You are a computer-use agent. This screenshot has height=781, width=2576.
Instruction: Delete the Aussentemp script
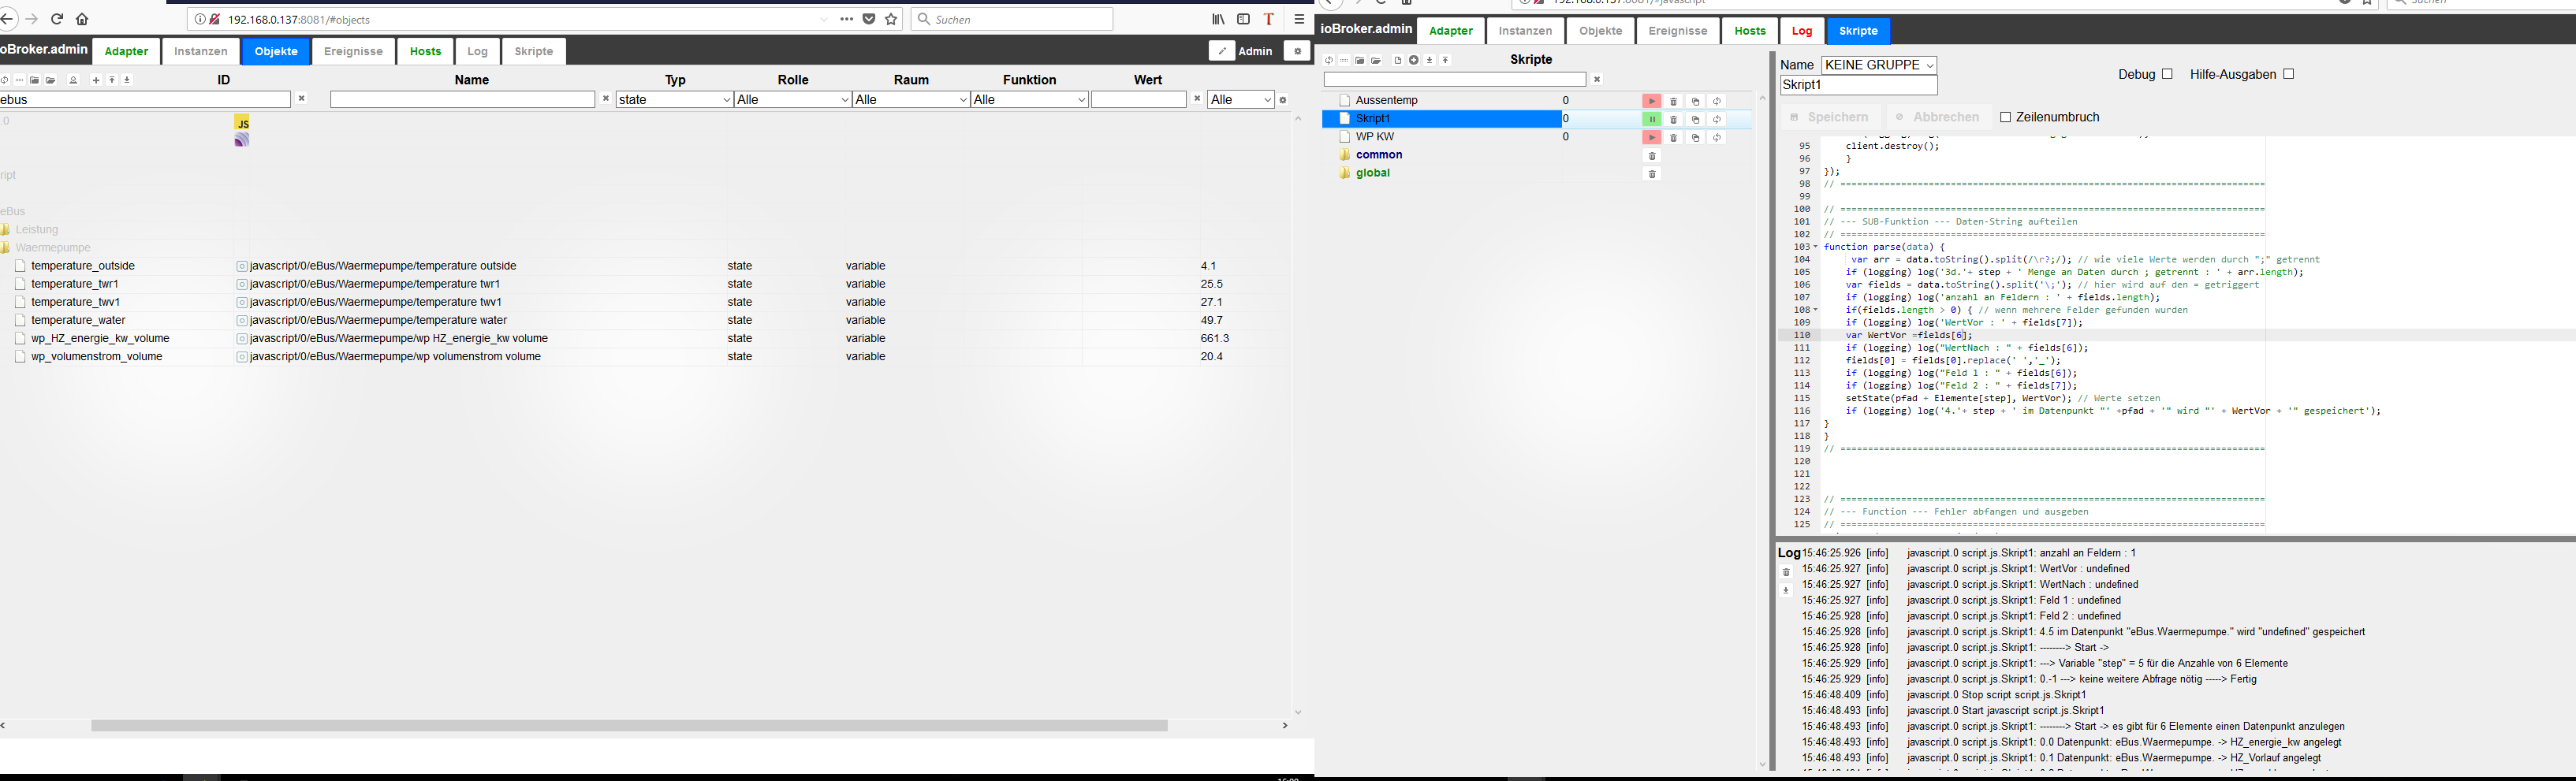(1673, 101)
